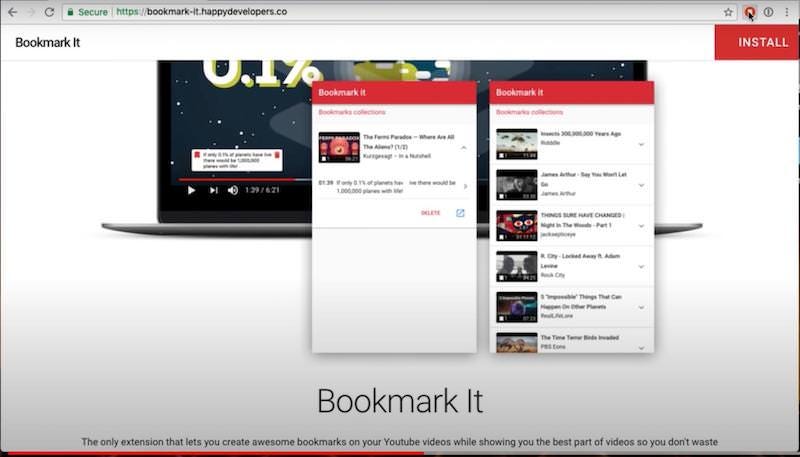Reload the page with the refresh icon
Screen dimensions: 800x457
[49, 12]
